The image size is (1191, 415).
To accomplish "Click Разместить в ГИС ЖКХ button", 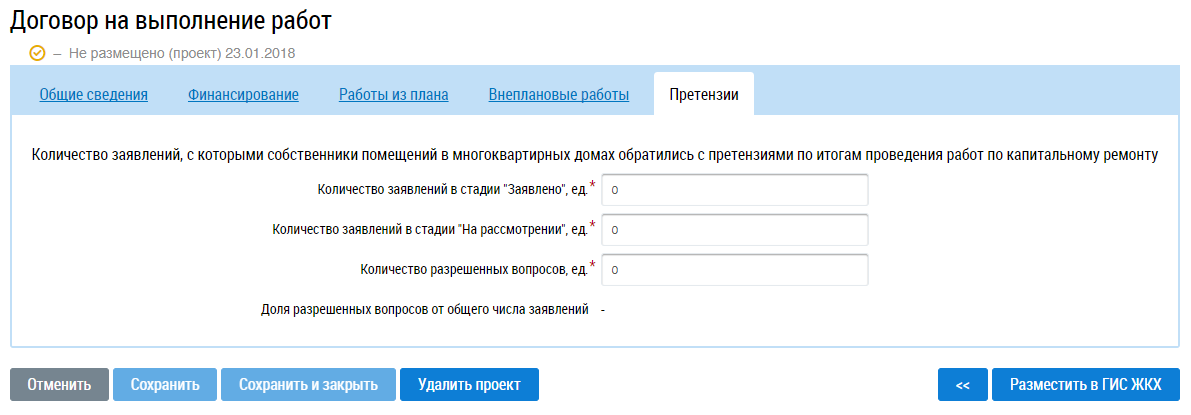I will tap(1086, 384).
